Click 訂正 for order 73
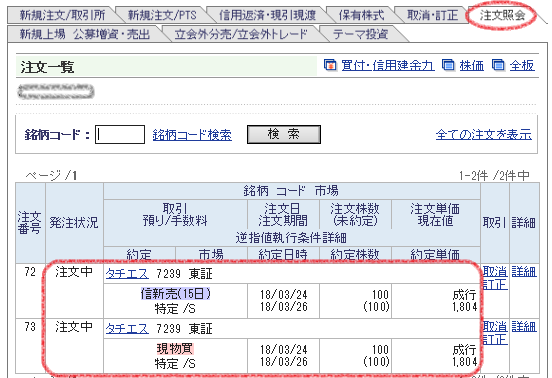The image size is (552, 378). click(495, 339)
